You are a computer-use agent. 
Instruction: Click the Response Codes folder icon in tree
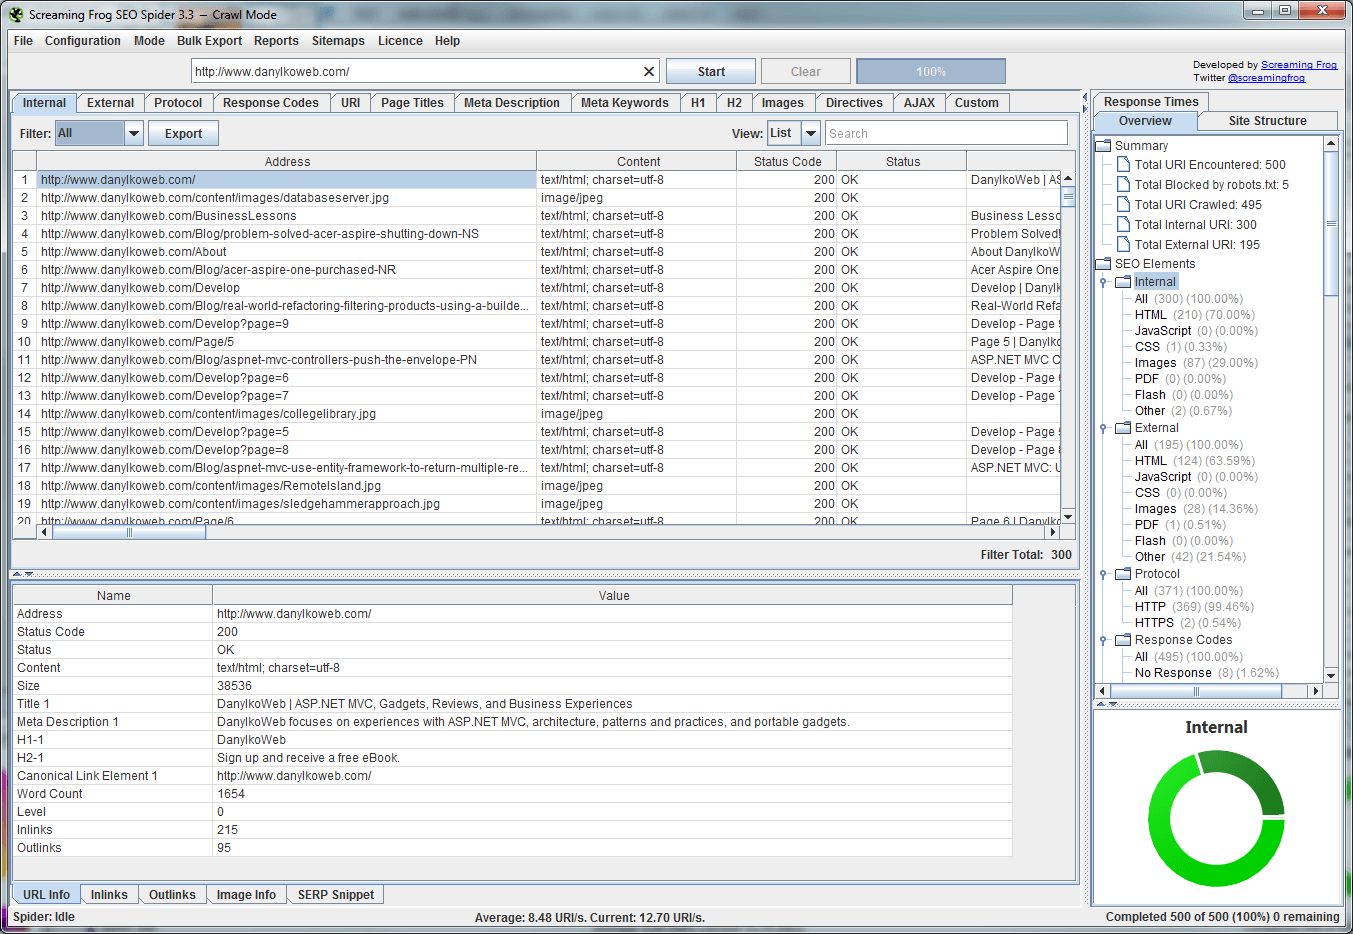click(1123, 640)
